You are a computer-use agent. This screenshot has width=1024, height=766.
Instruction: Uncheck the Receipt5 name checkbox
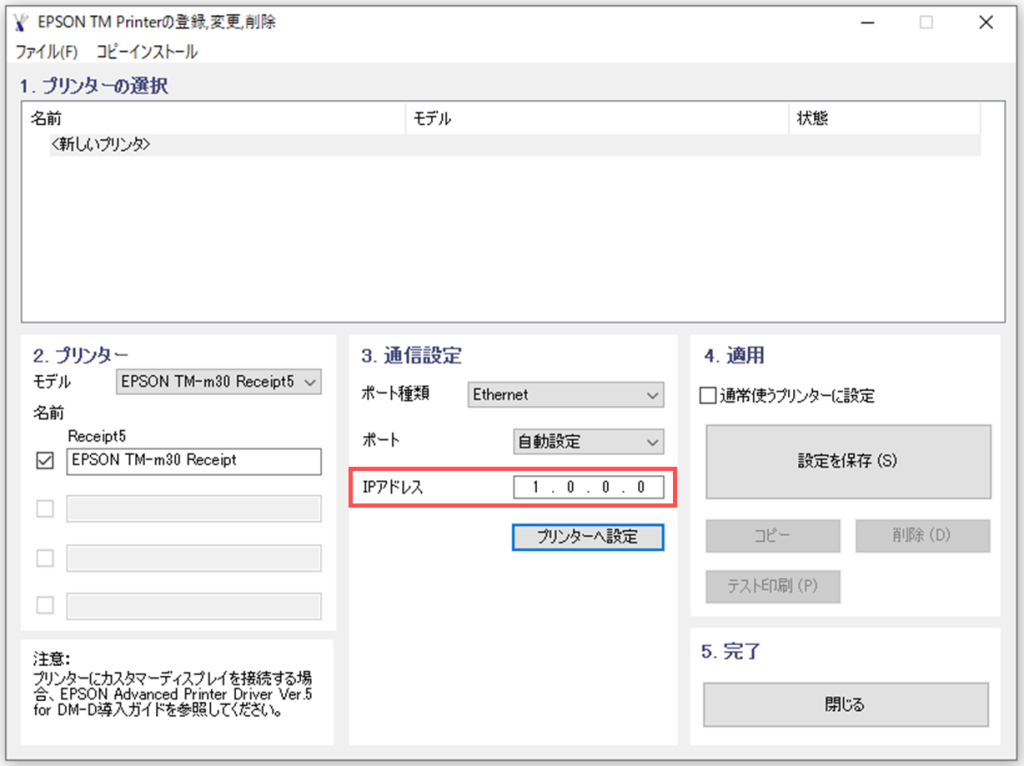tap(45, 461)
